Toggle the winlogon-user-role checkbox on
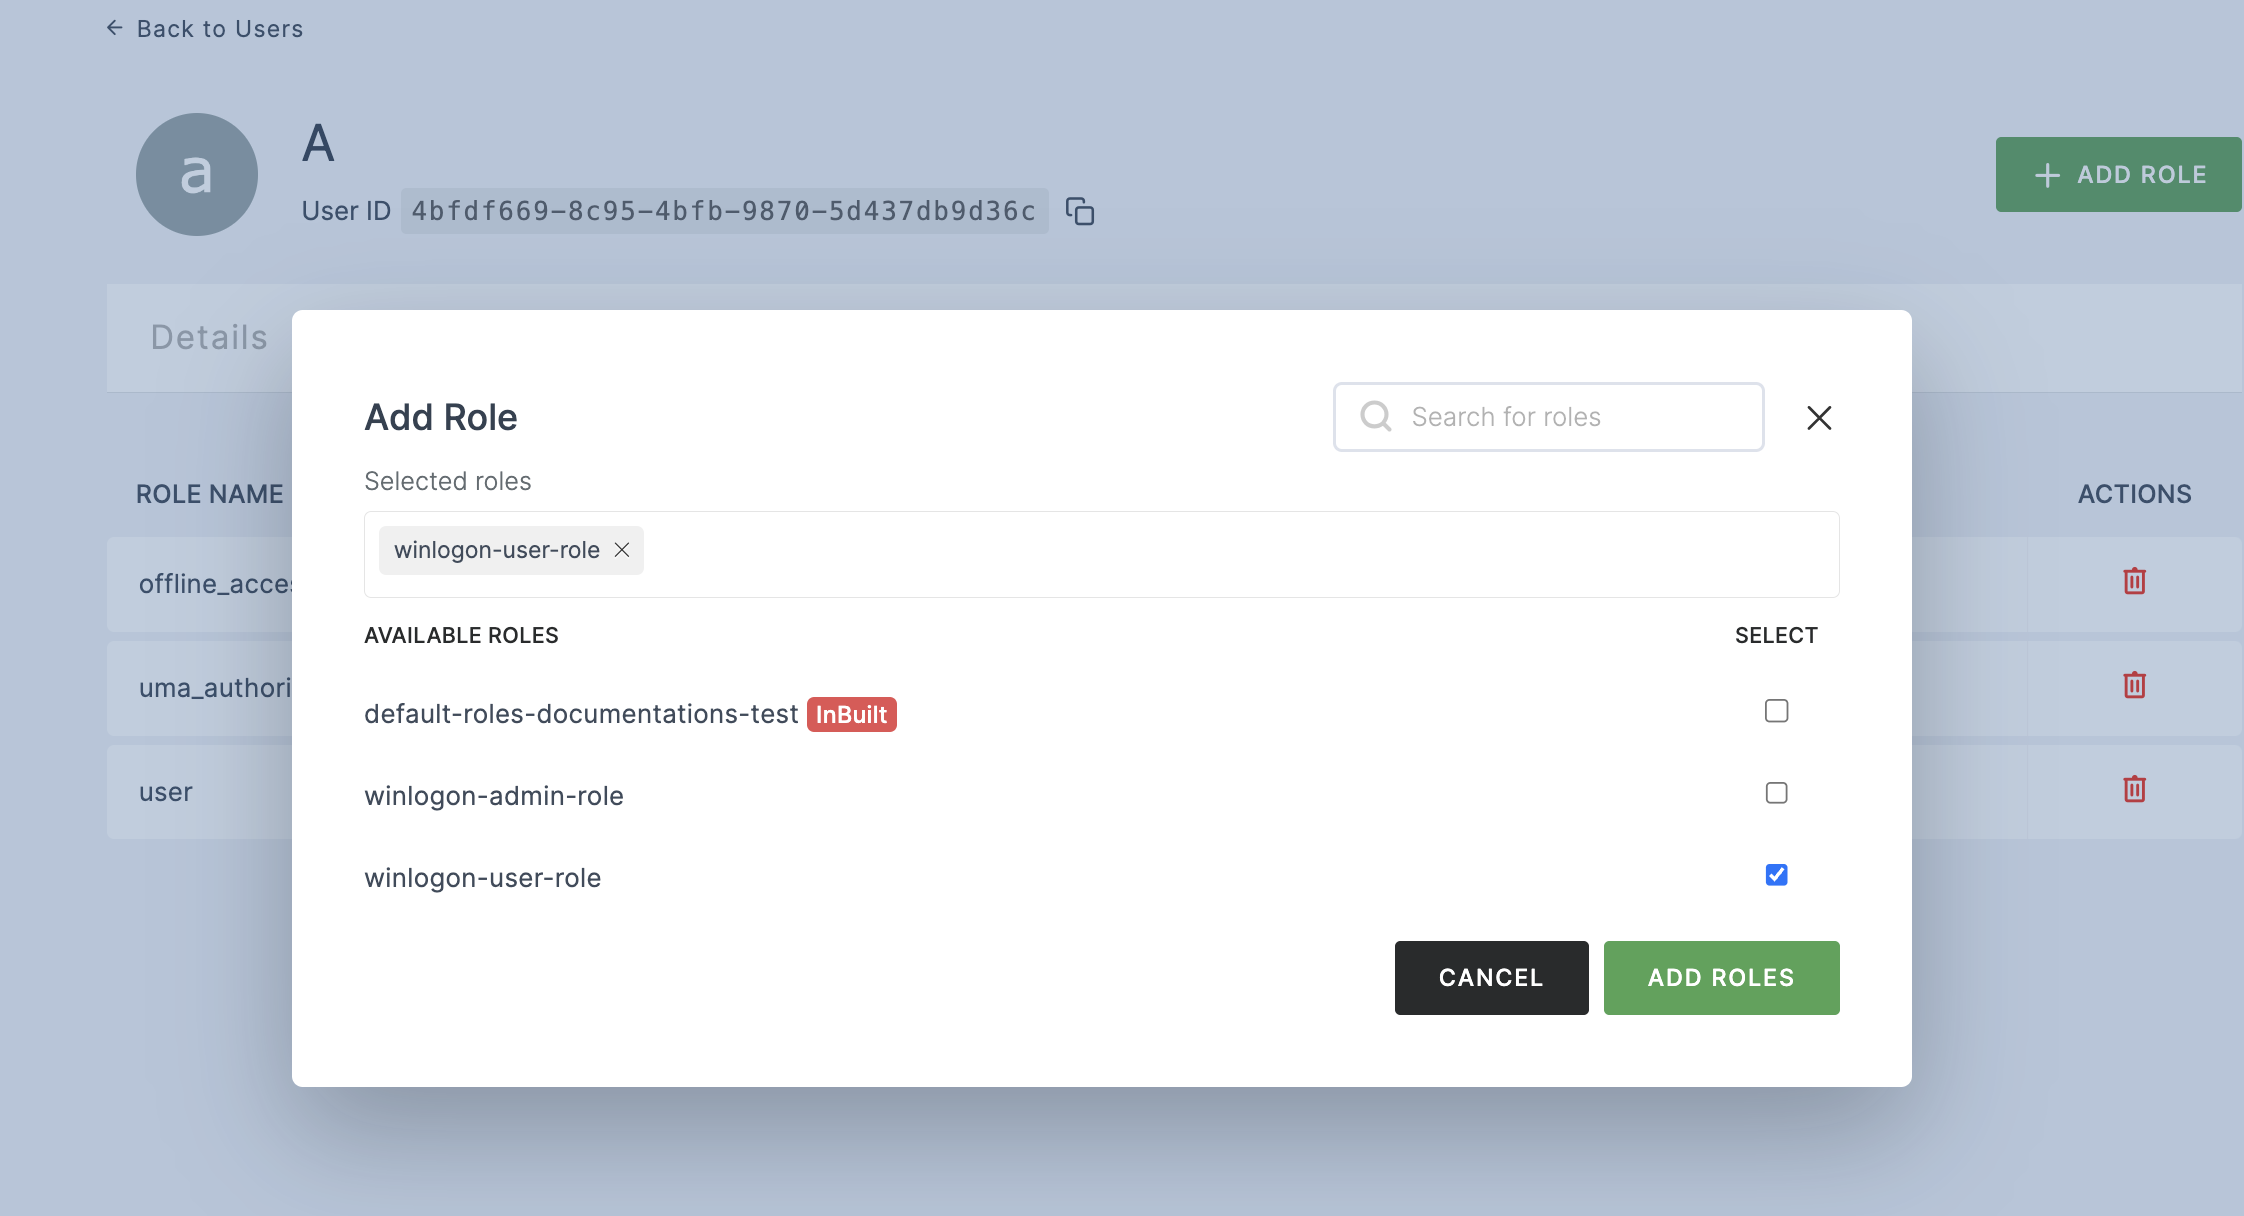 (1777, 875)
